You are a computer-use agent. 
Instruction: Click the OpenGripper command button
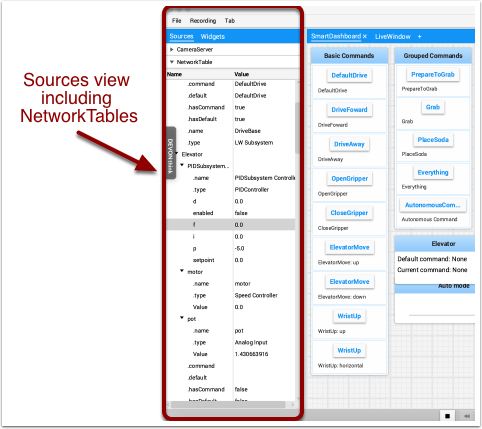[x=349, y=179]
